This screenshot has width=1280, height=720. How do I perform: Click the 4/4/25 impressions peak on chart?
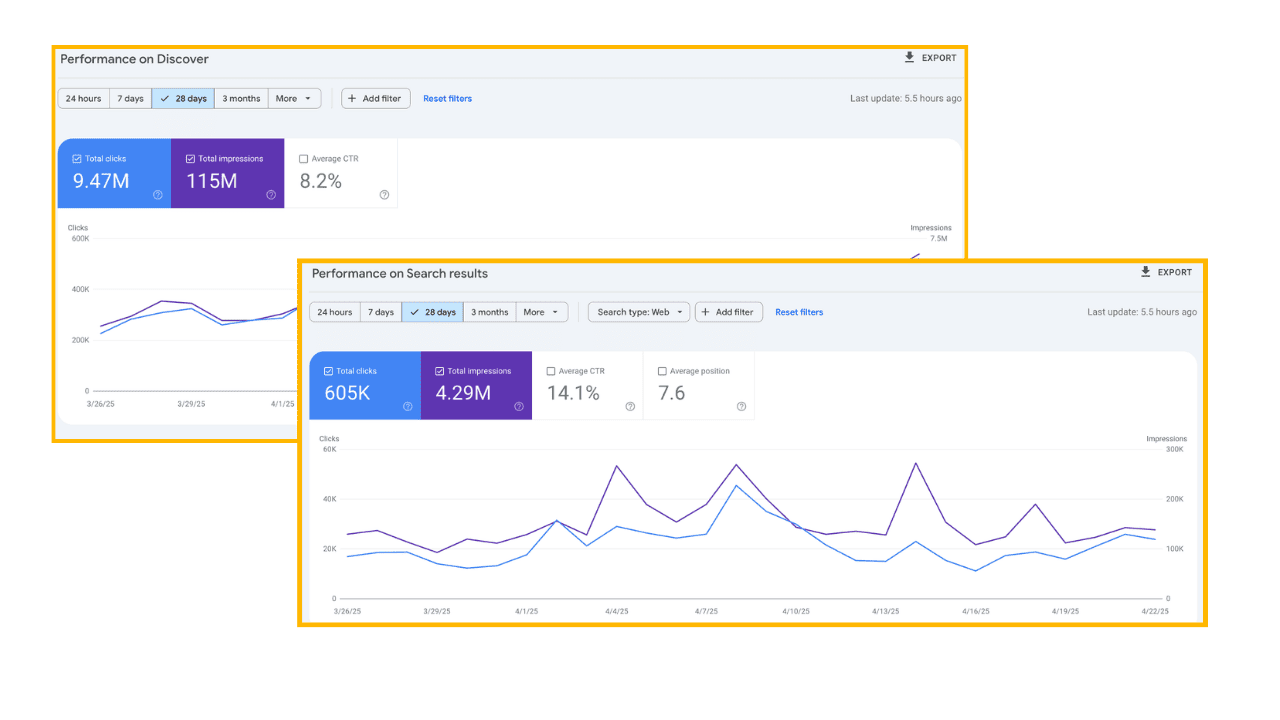pos(617,466)
